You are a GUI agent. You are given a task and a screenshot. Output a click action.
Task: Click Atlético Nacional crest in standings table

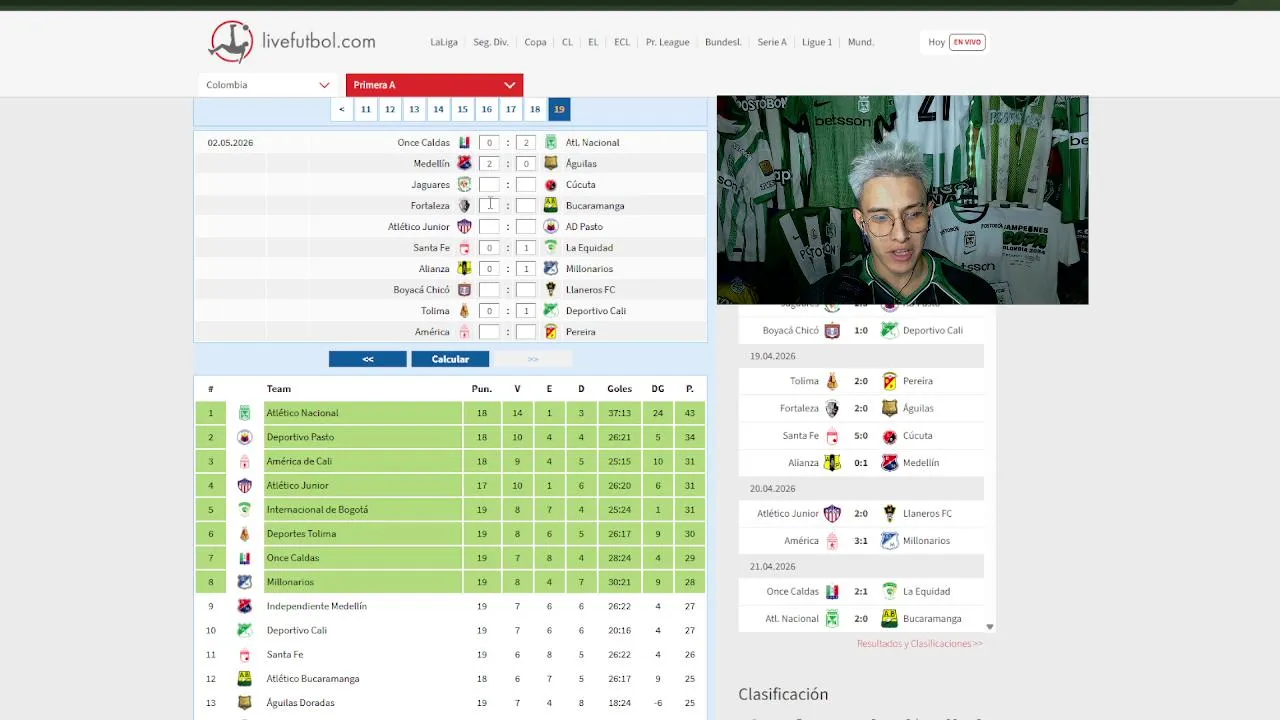coord(244,413)
